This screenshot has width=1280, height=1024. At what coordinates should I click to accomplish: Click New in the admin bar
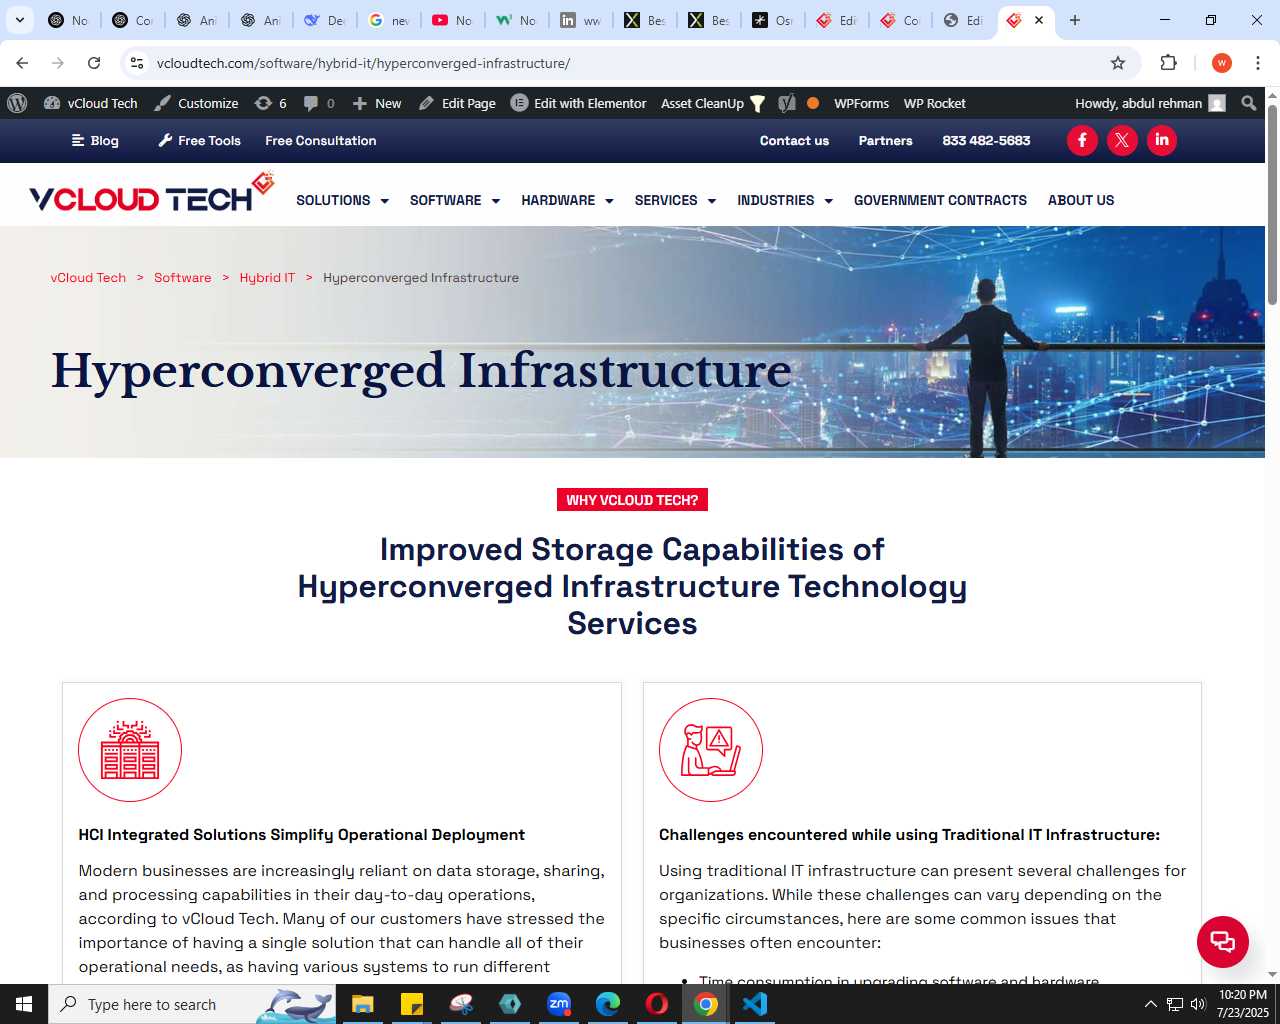pyautogui.click(x=377, y=103)
